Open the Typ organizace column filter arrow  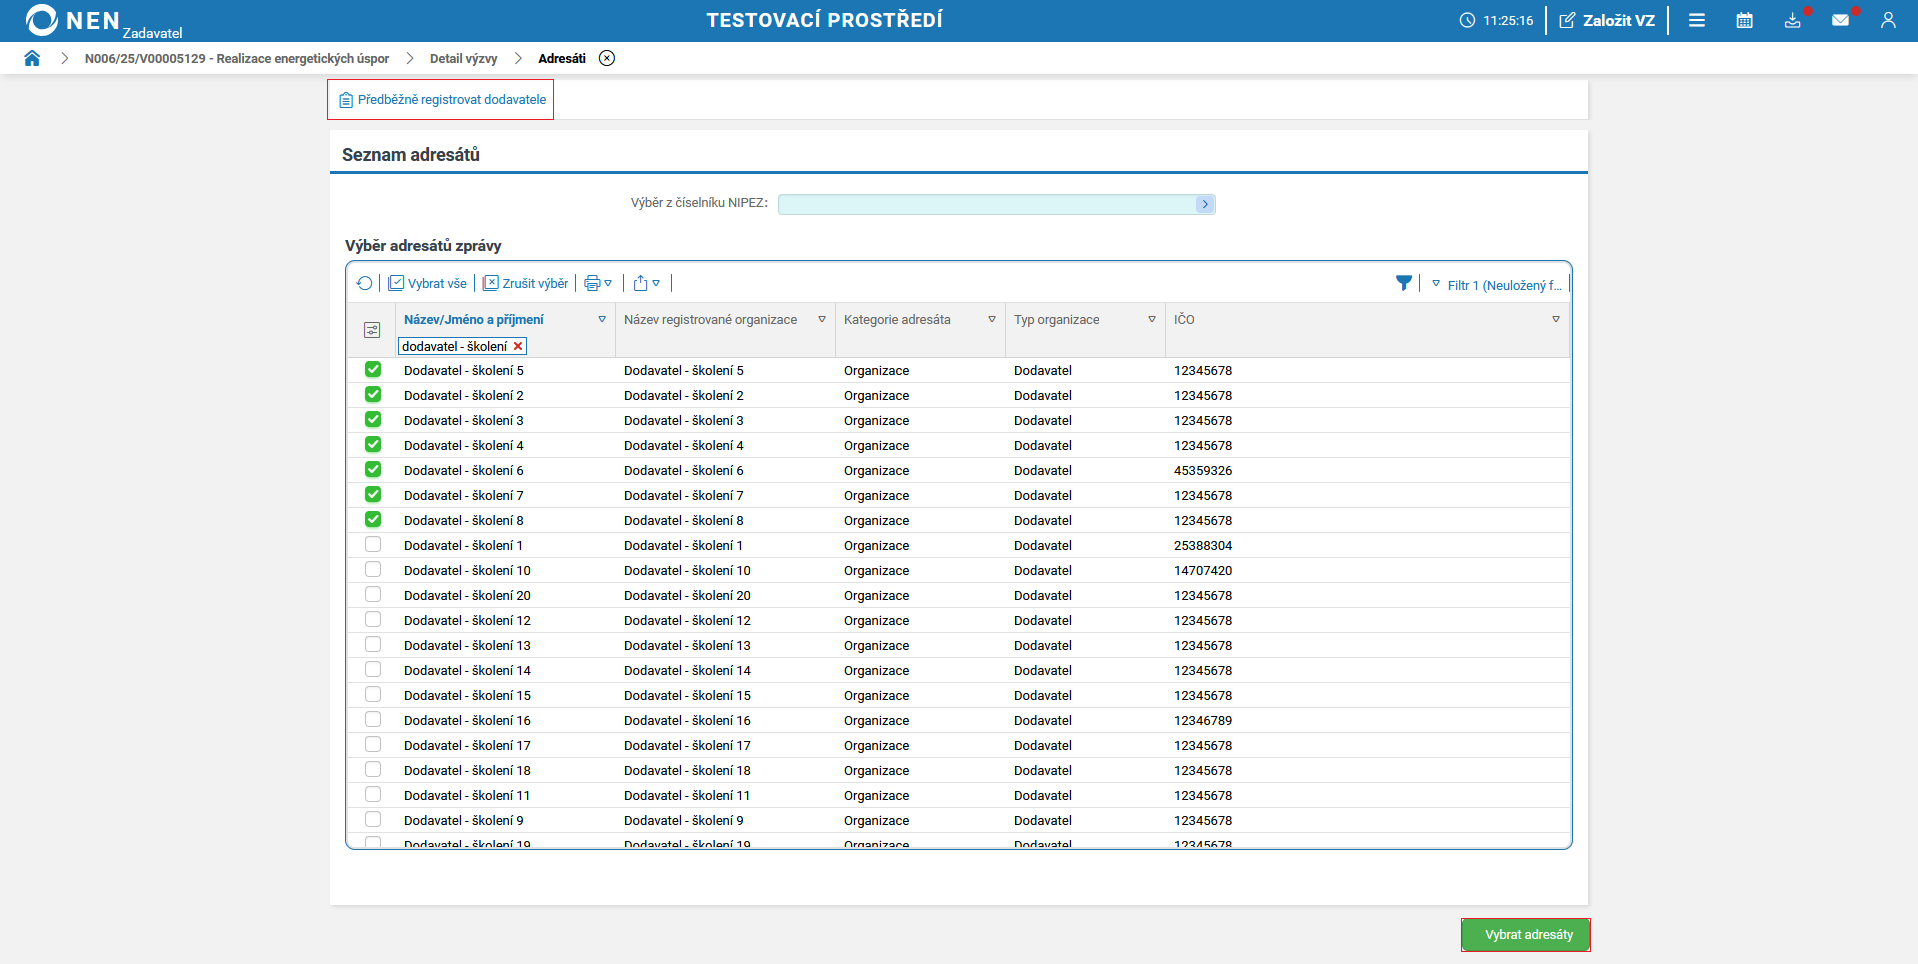(x=1151, y=320)
